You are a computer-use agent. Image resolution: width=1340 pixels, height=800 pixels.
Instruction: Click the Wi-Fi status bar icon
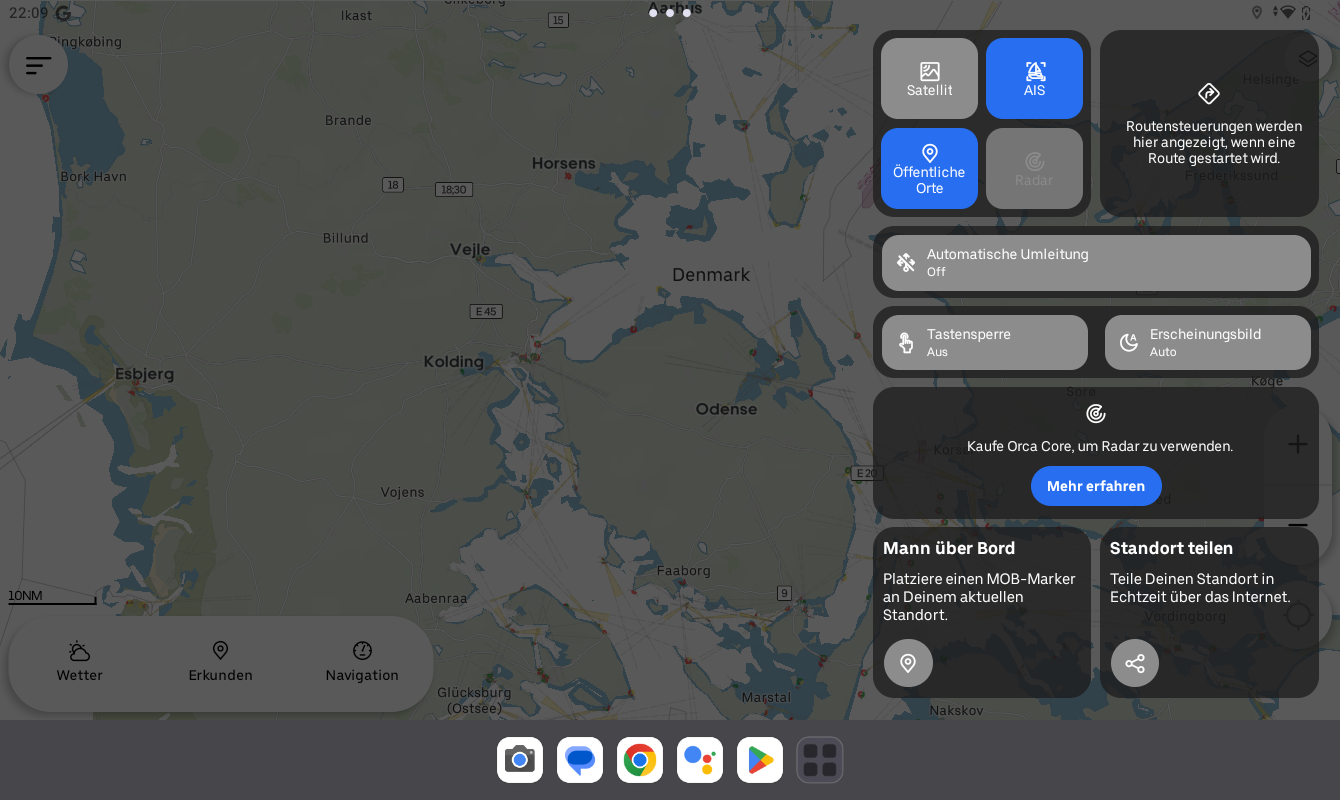click(x=1287, y=12)
